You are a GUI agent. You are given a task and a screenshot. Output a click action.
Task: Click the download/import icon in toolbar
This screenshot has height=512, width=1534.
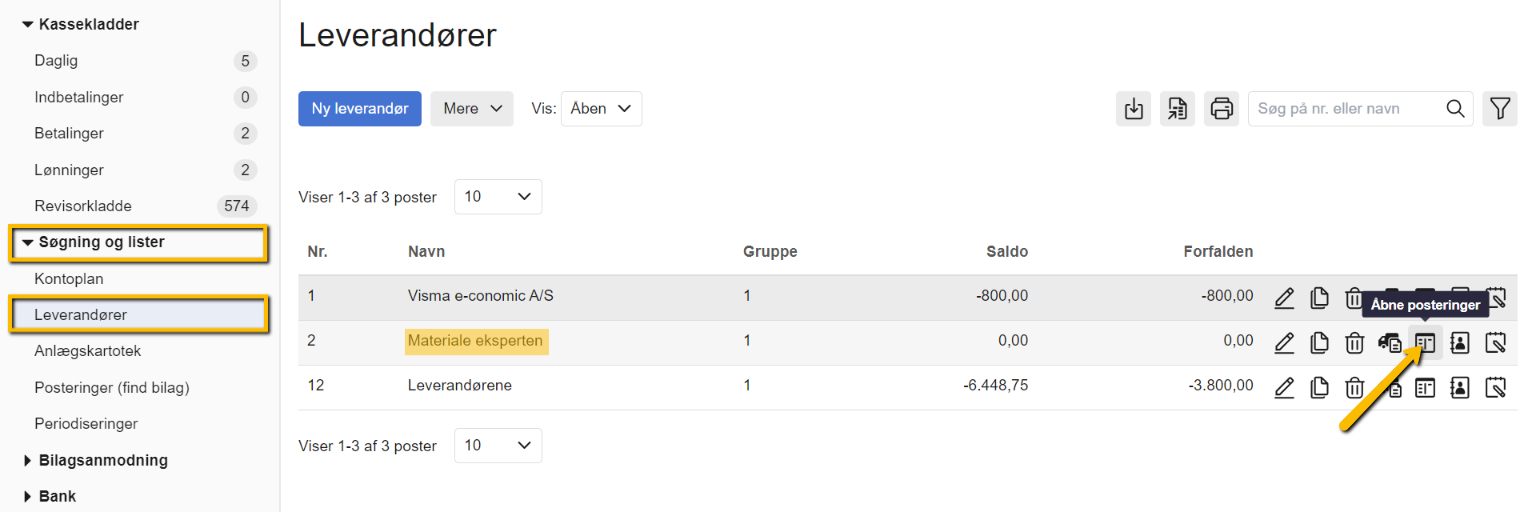pos(1133,109)
